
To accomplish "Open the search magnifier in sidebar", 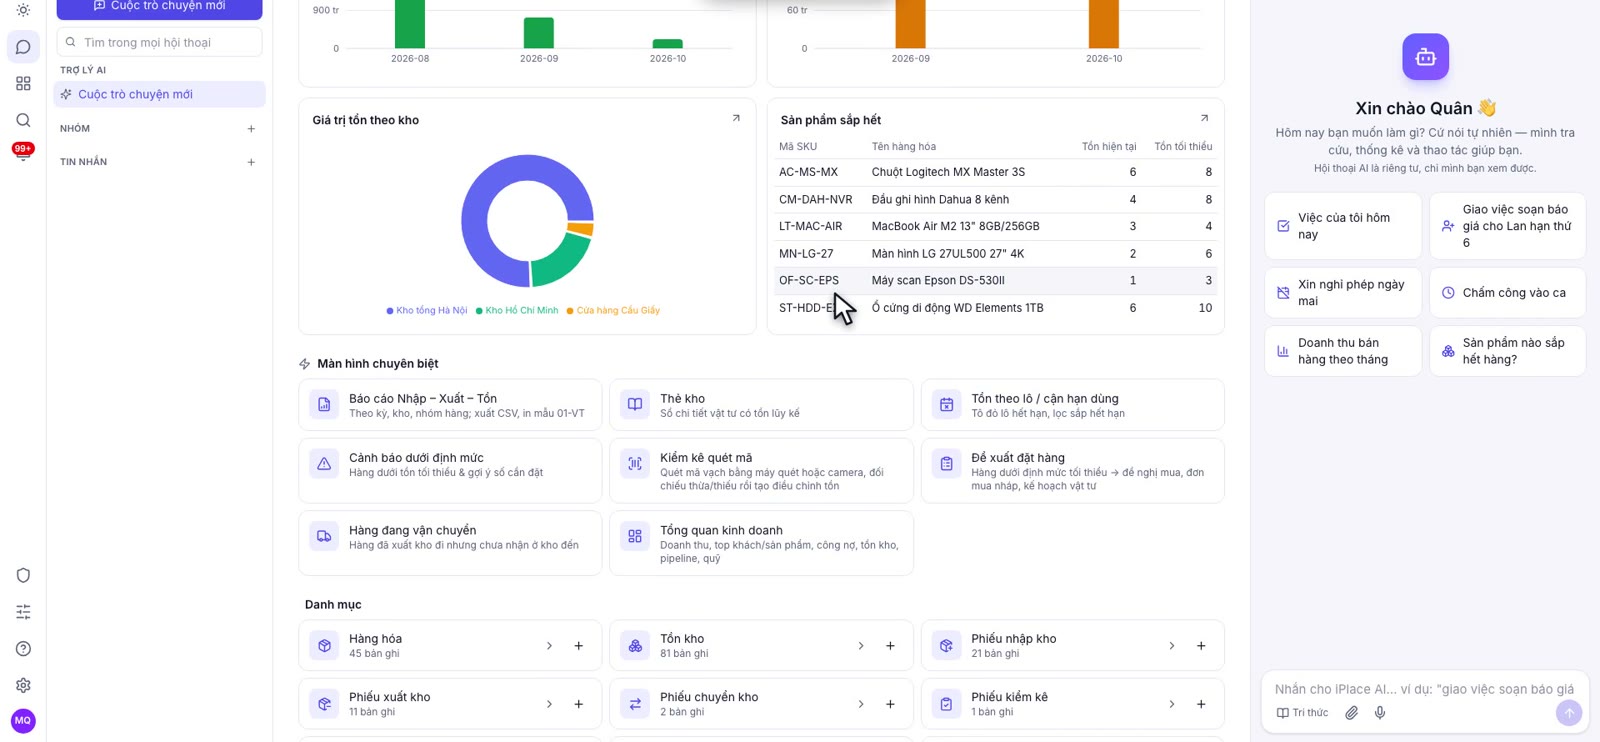I will point(23,120).
